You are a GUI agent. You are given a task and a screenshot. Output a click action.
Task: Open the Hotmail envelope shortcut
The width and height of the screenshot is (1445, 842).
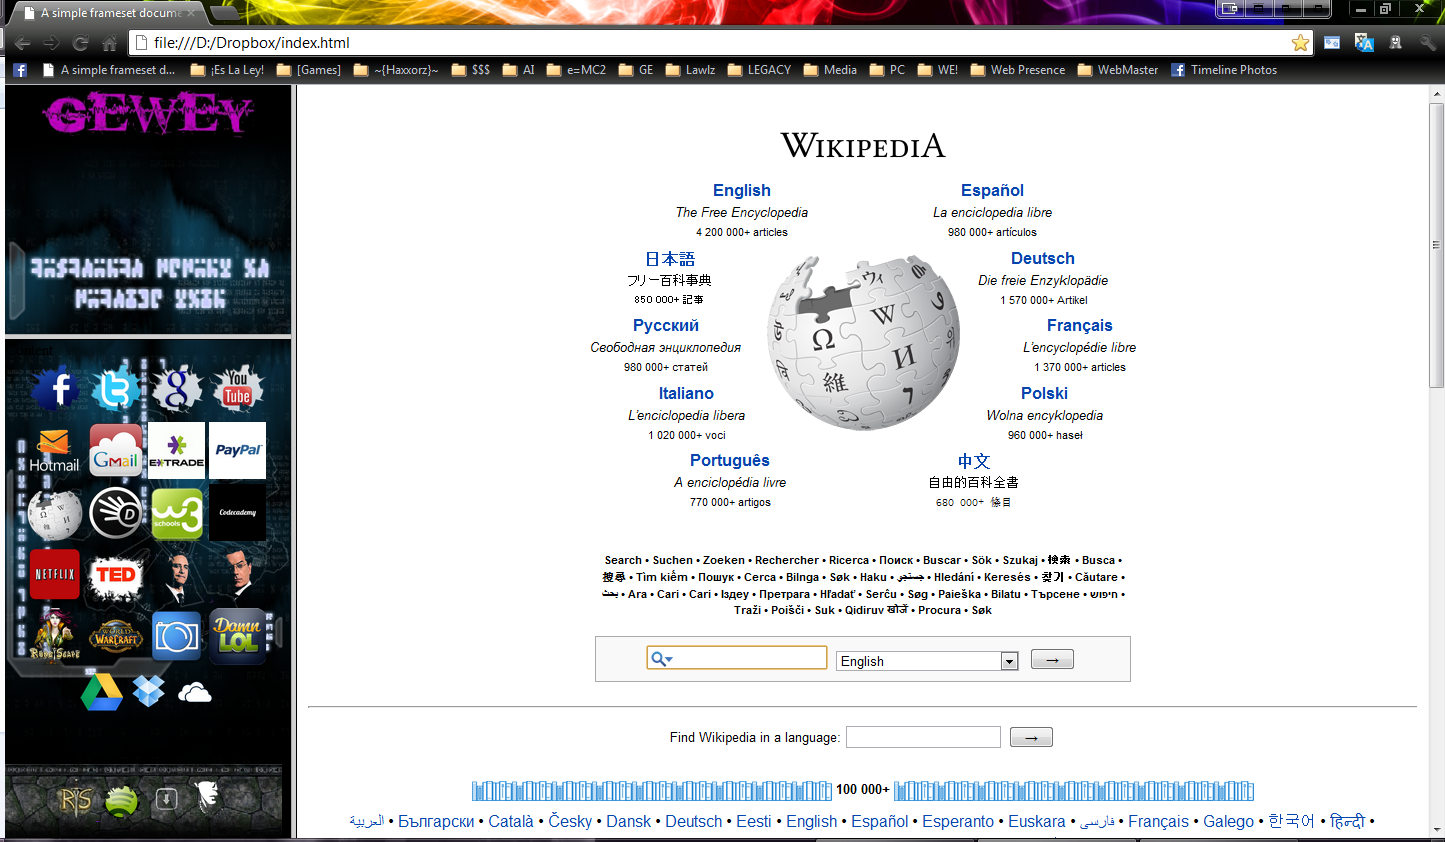point(54,451)
